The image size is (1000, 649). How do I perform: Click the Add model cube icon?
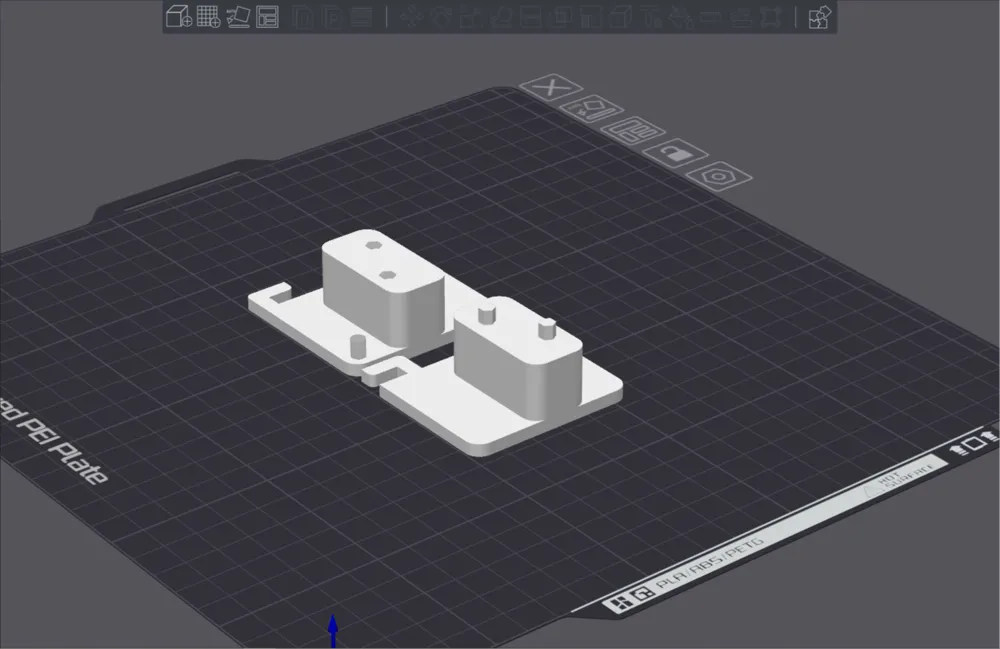pos(179,17)
